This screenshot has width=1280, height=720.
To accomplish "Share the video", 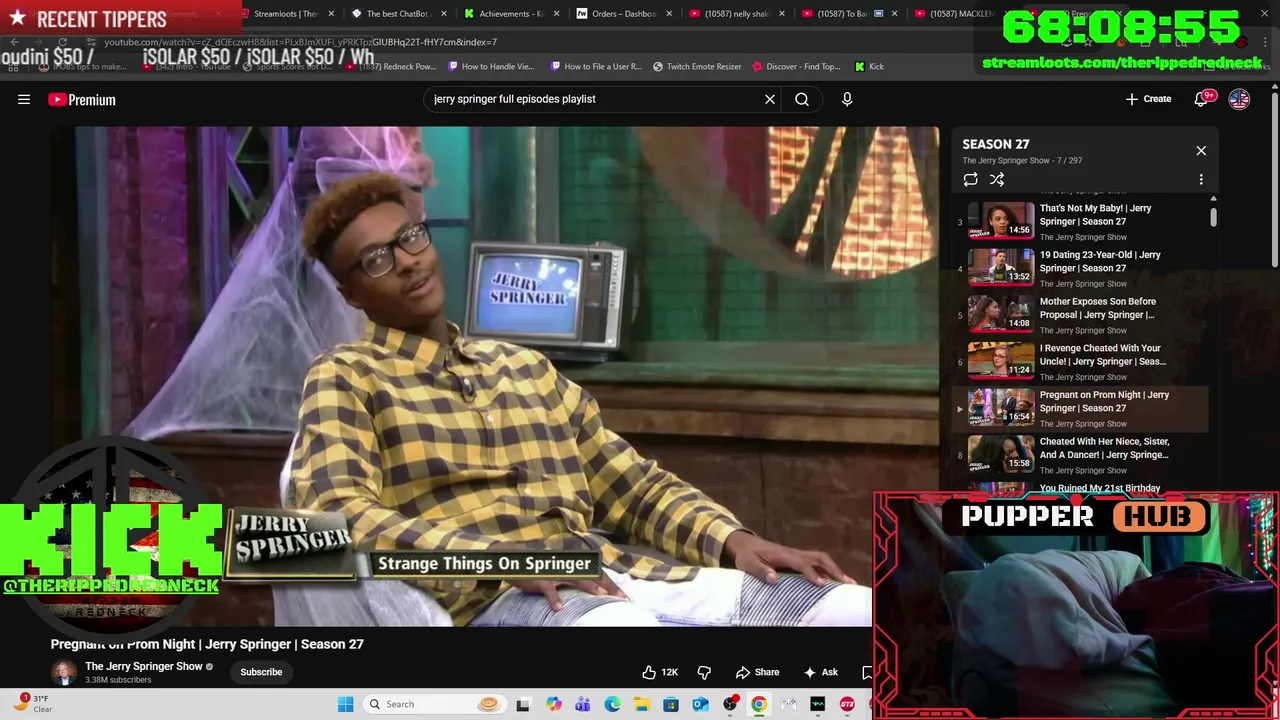I will [757, 672].
